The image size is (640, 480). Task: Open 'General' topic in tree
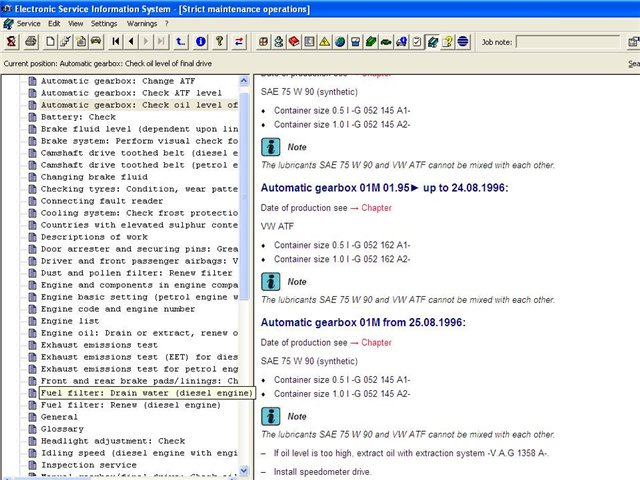click(59, 417)
